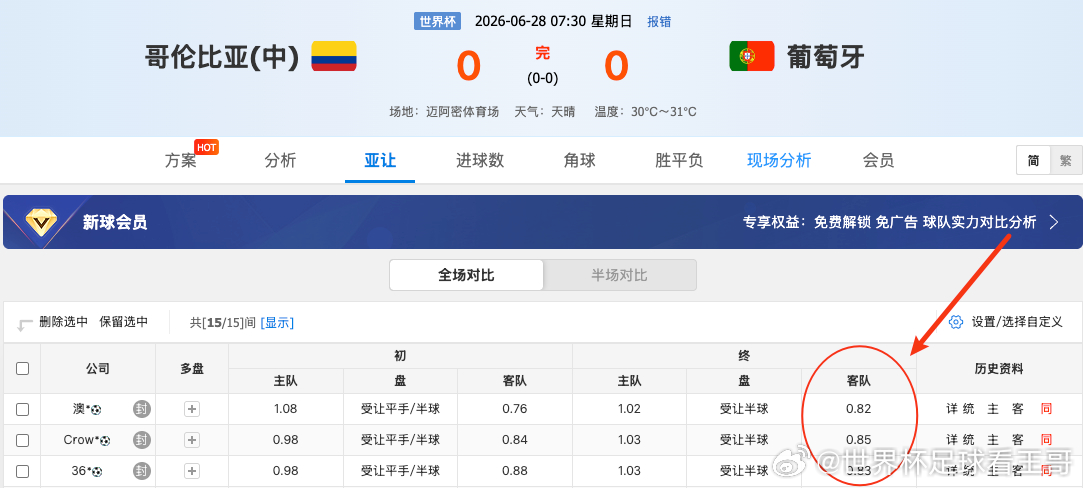This screenshot has width=1083, height=488.
Task: Click the 报错 report error link
Action: (x=659, y=21)
